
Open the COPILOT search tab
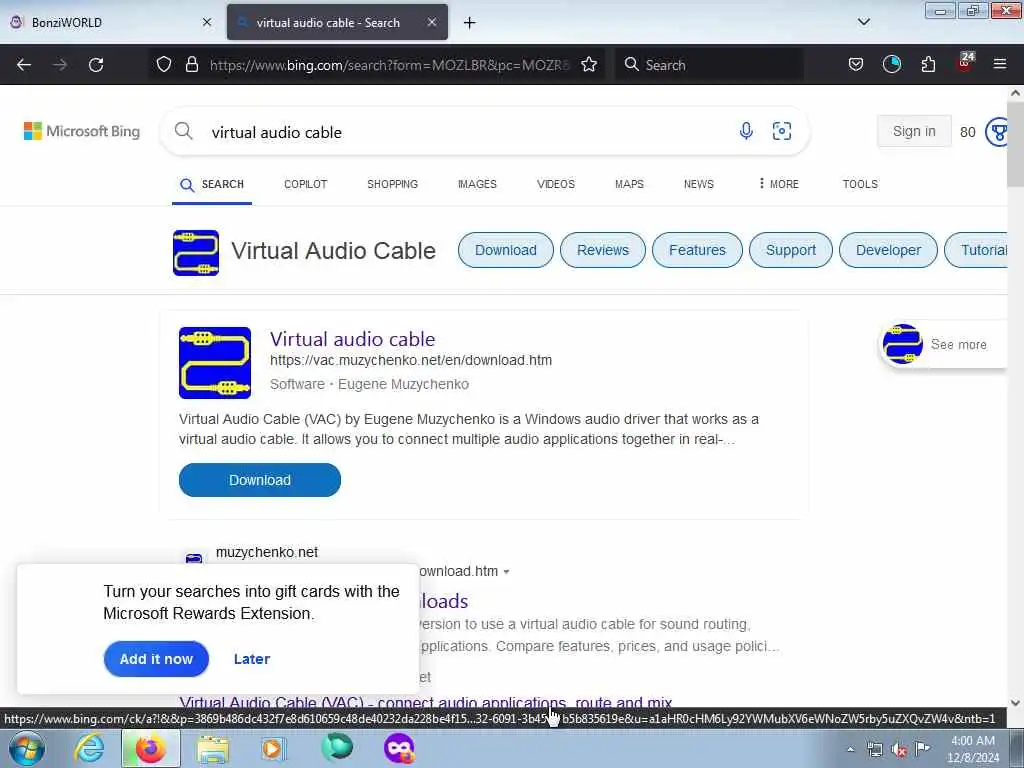pyautogui.click(x=306, y=184)
